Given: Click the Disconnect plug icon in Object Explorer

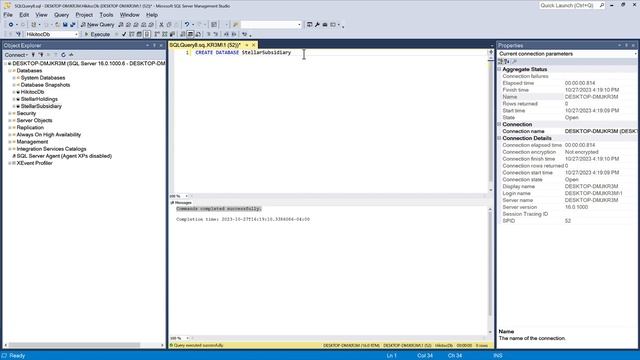Looking at the screenshot, I should point(40,55).
